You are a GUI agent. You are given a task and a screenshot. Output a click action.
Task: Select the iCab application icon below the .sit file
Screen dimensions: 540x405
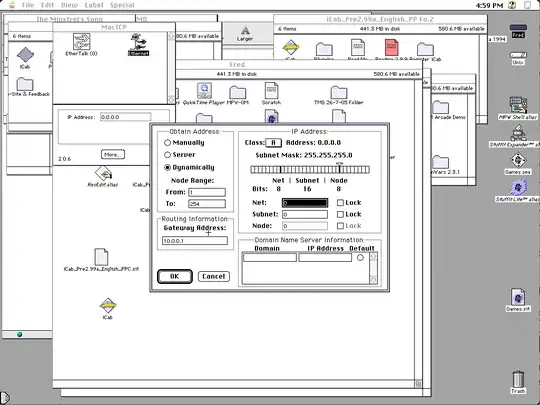click(x=108, y=305)
